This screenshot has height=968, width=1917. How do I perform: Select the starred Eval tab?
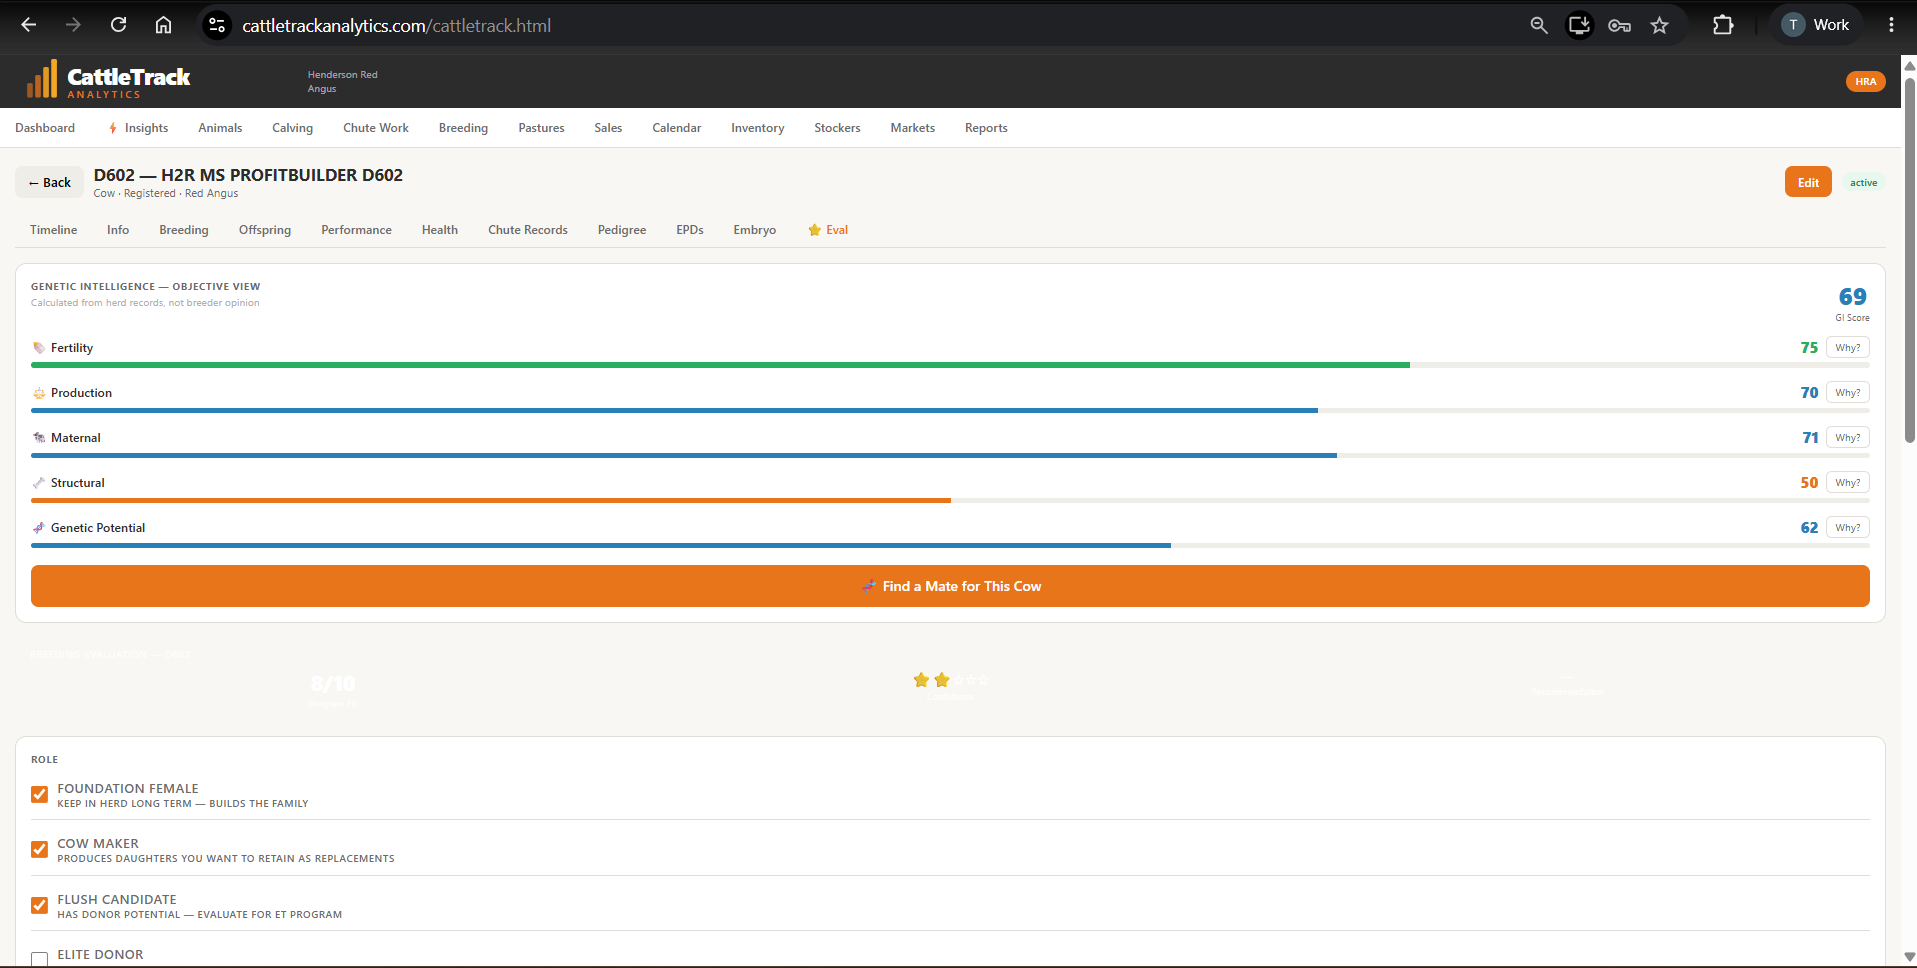(828, 230)
